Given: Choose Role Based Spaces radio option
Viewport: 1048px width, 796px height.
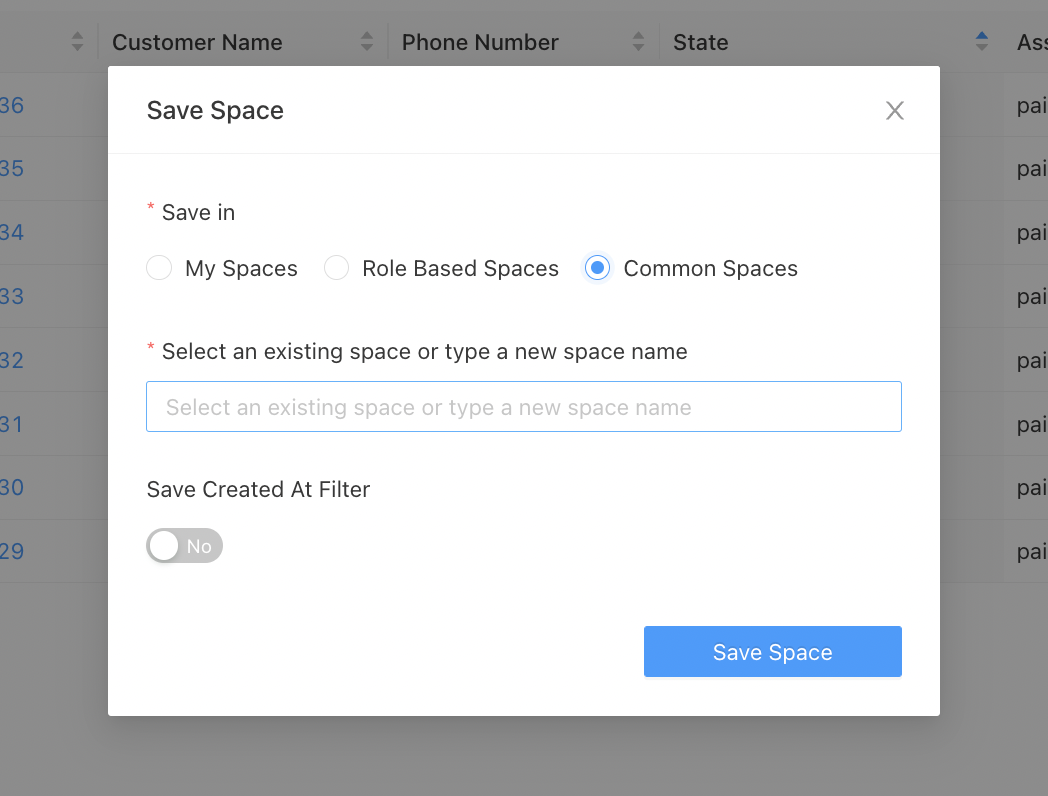Looking at the screenshot, I should (337, 268).
